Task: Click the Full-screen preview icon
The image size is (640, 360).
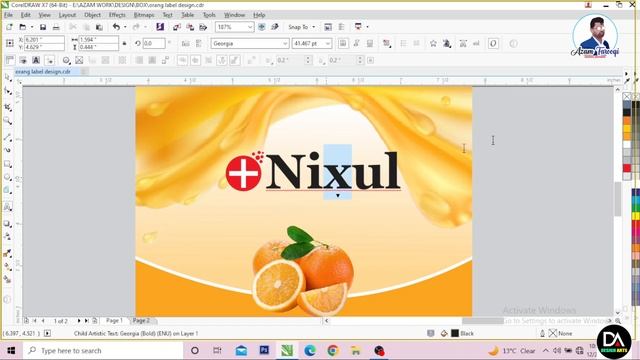Action: point(262,27)
